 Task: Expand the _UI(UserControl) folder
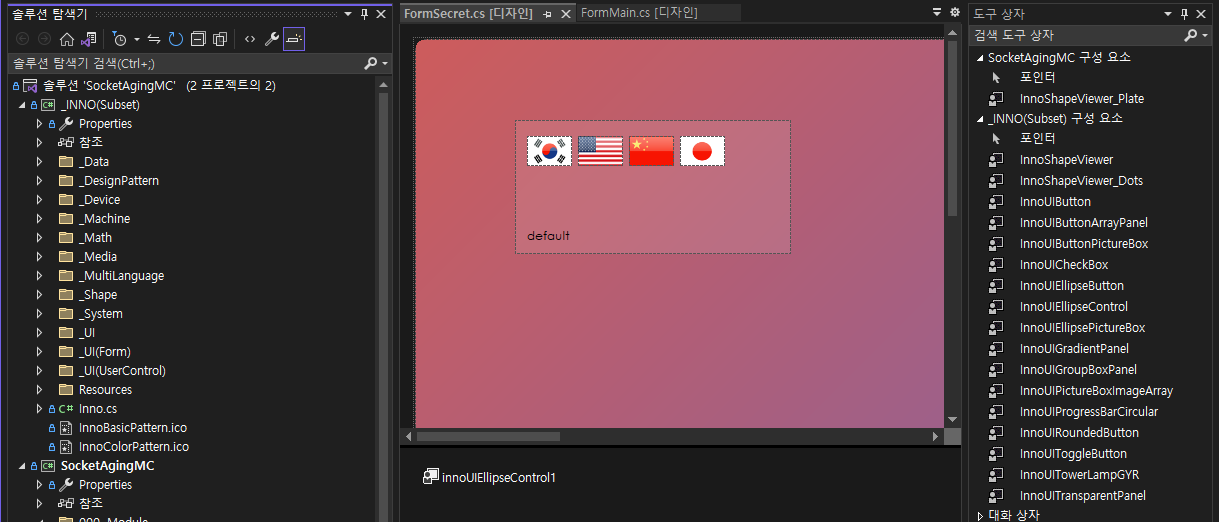(x=39, y=370)
